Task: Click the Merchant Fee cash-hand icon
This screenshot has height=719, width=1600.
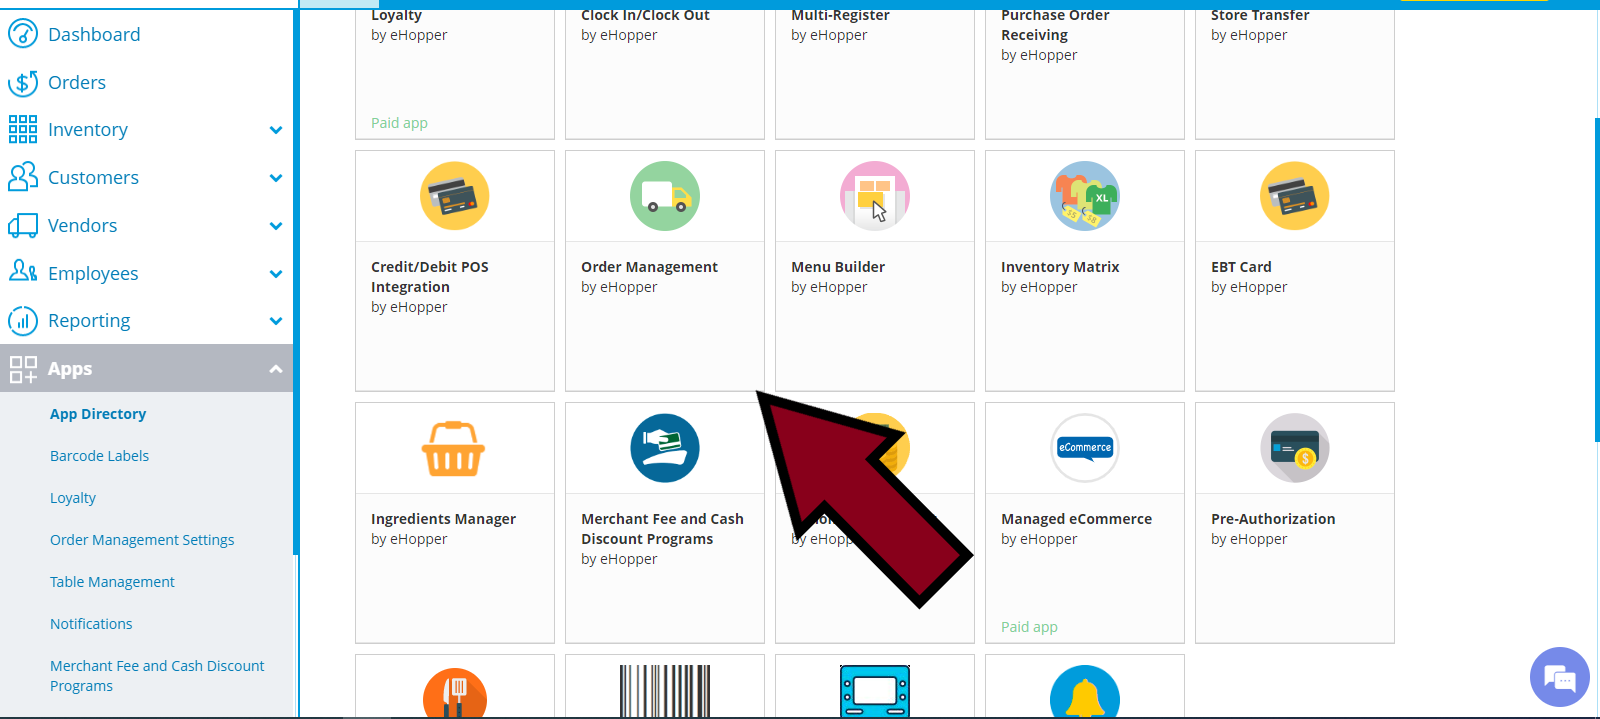Action: (665, 448)
